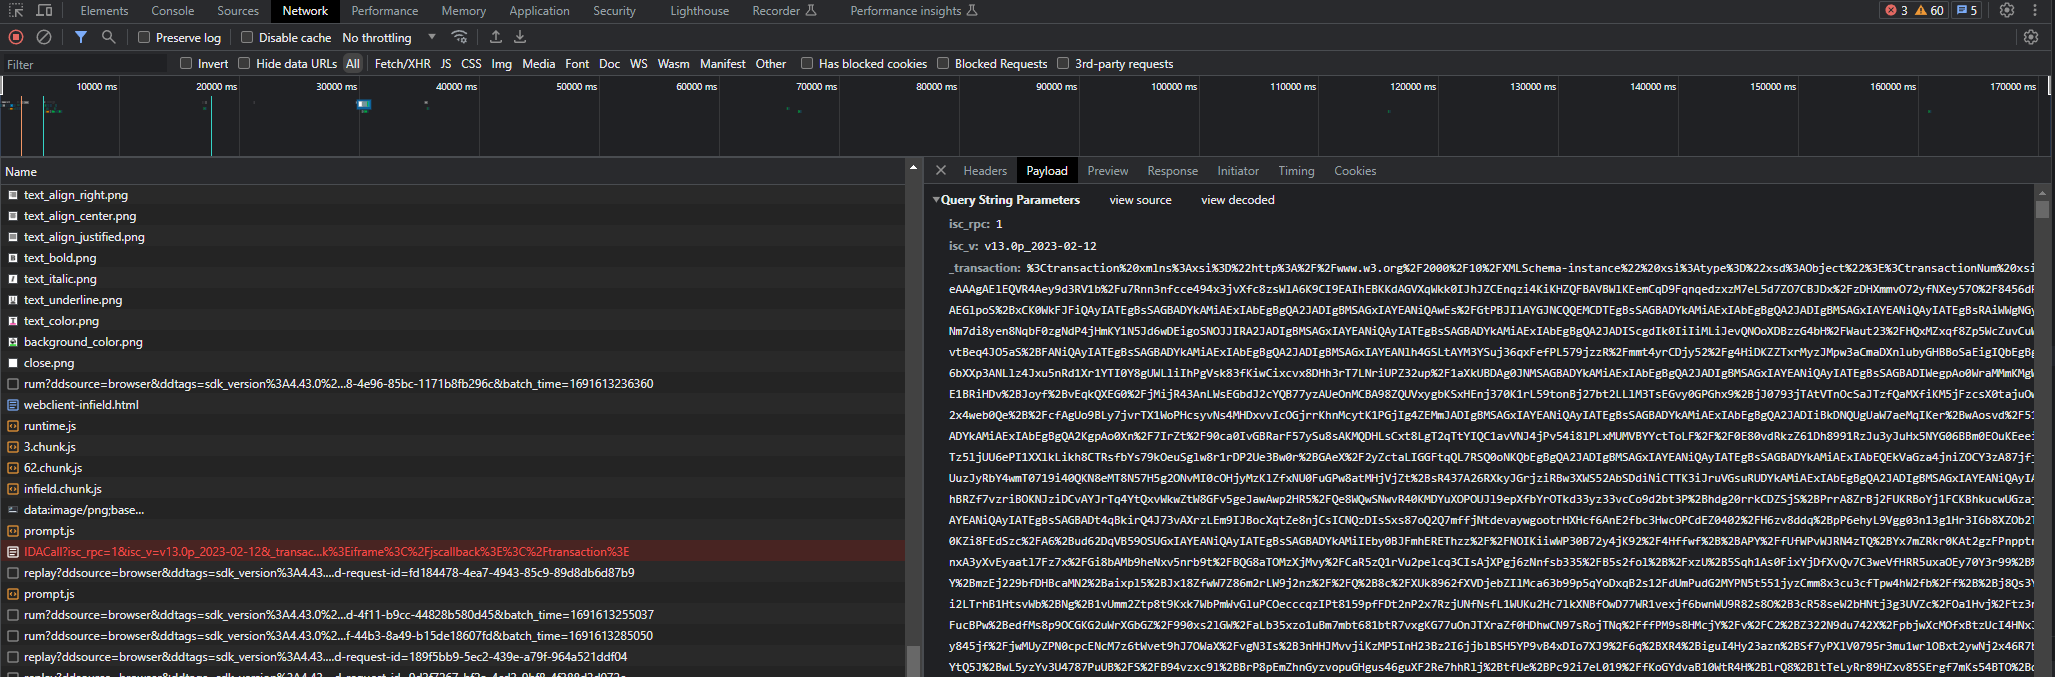Screen dimensions: 2055x677
Task: Click inside the Filter text field
Action: [85, 64]
